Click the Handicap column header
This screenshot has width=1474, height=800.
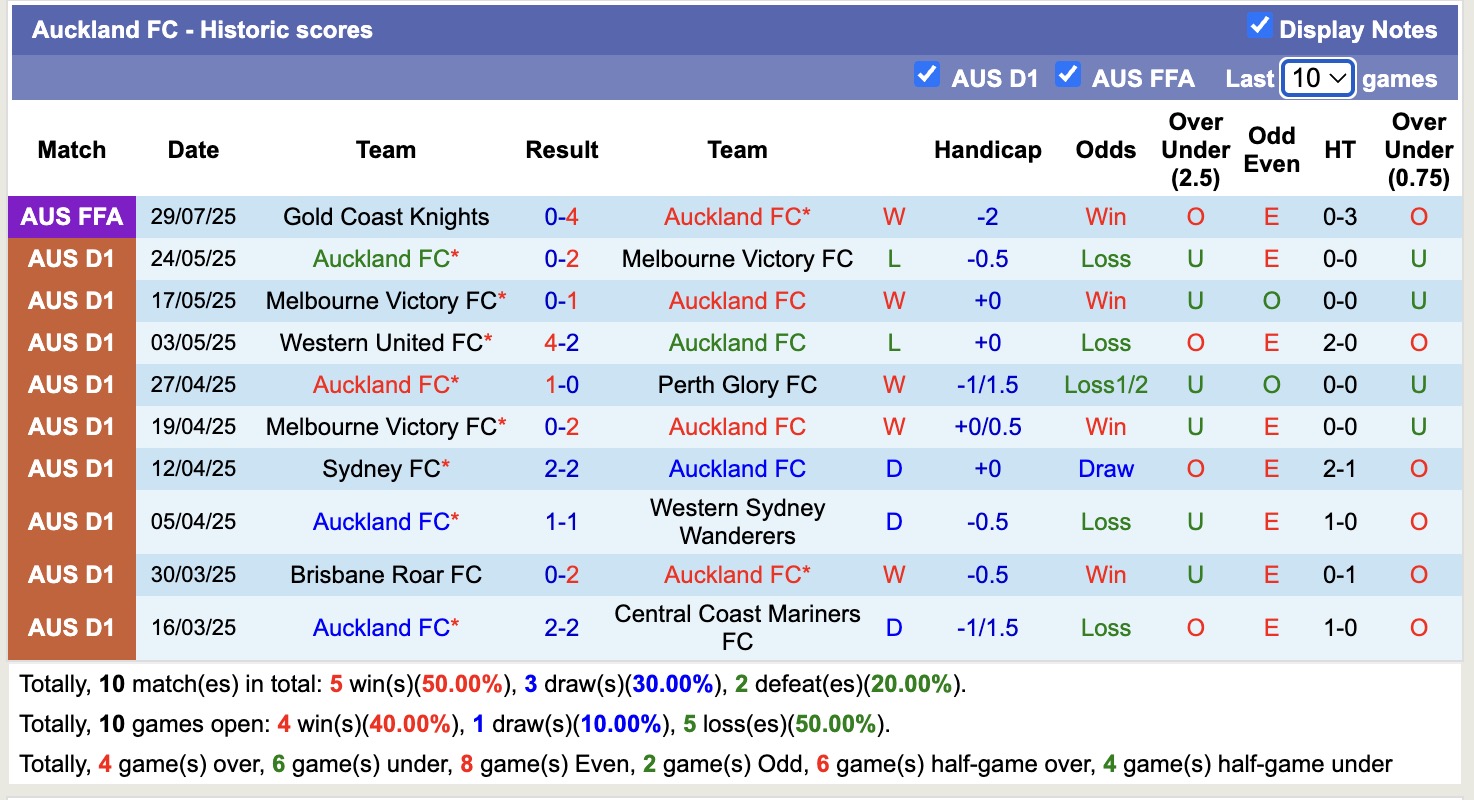987,150
